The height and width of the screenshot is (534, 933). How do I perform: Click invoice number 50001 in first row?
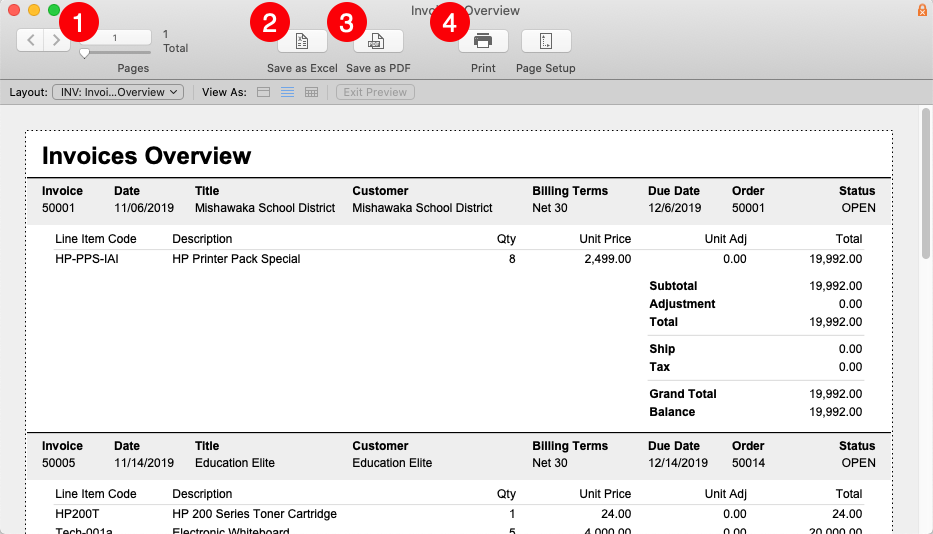click(58, 208)
